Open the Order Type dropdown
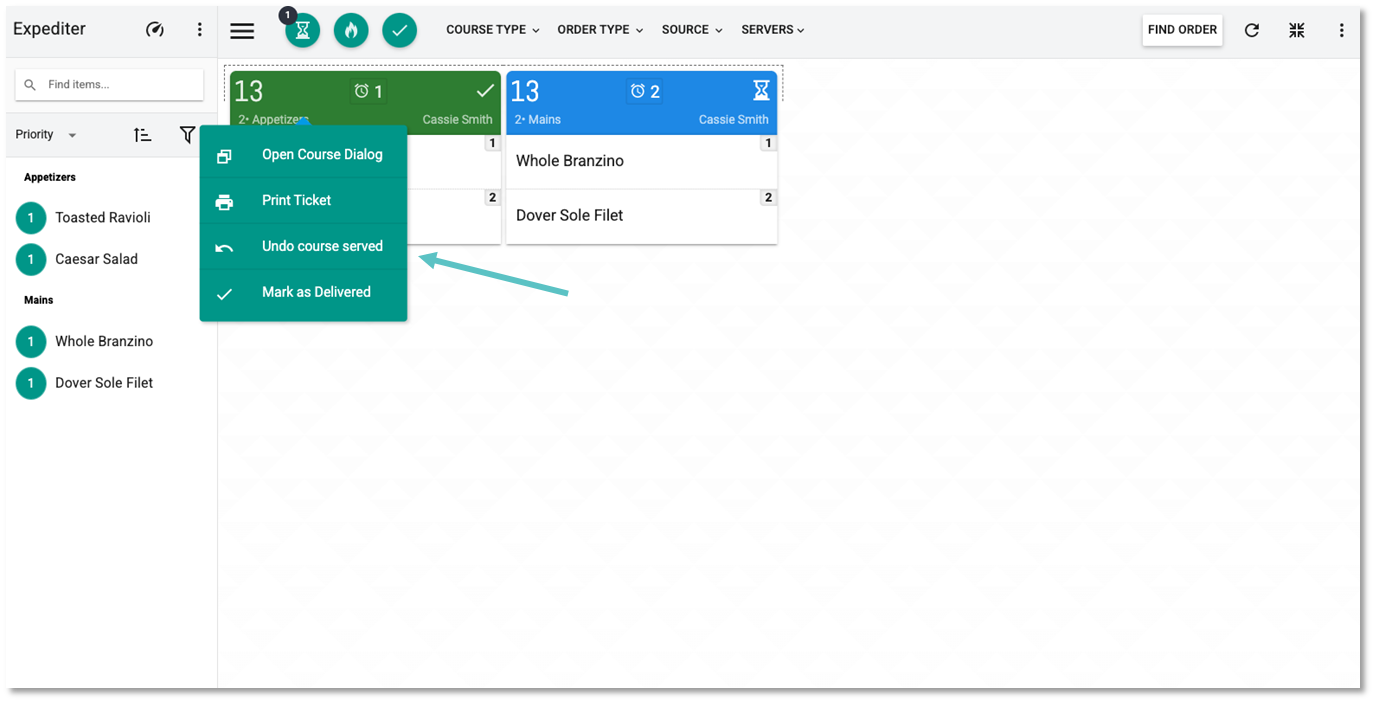 600,30
